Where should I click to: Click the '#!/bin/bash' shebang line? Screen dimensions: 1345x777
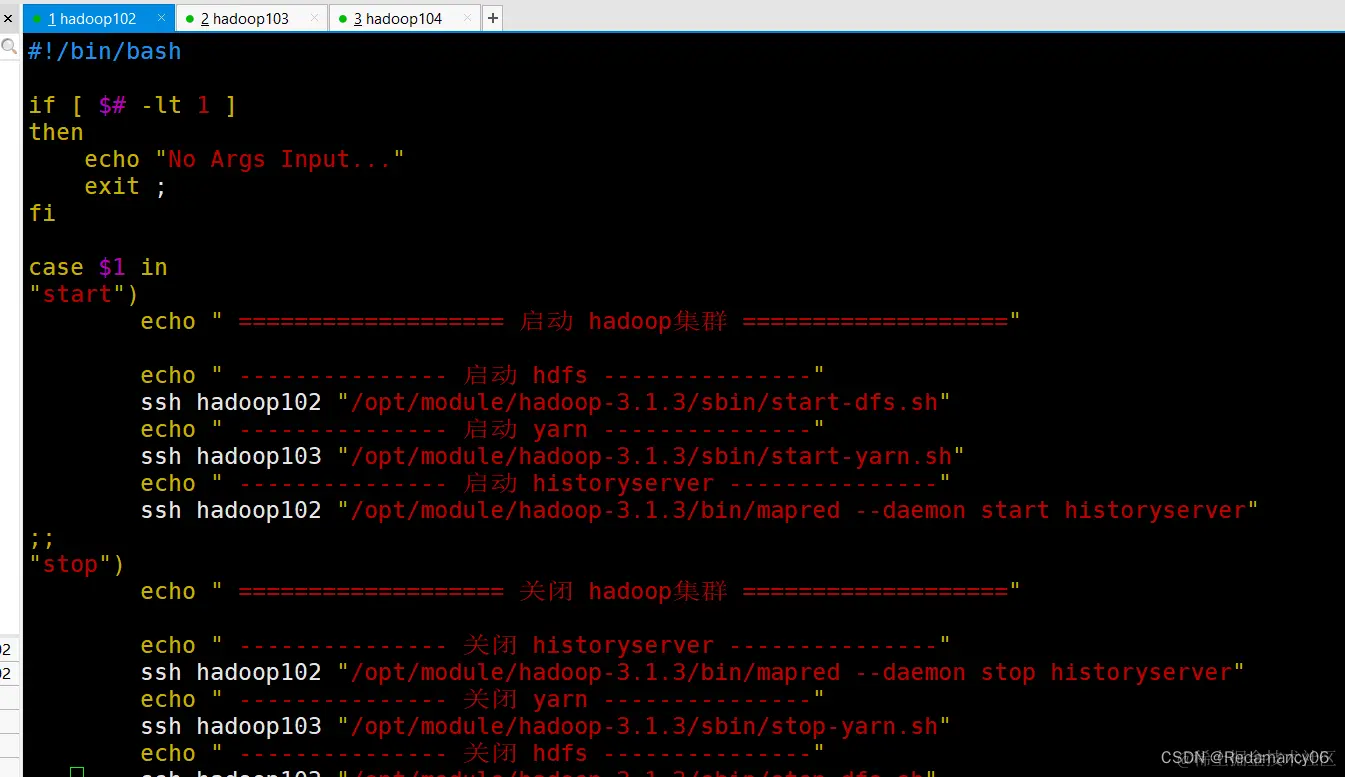(105, 51)
